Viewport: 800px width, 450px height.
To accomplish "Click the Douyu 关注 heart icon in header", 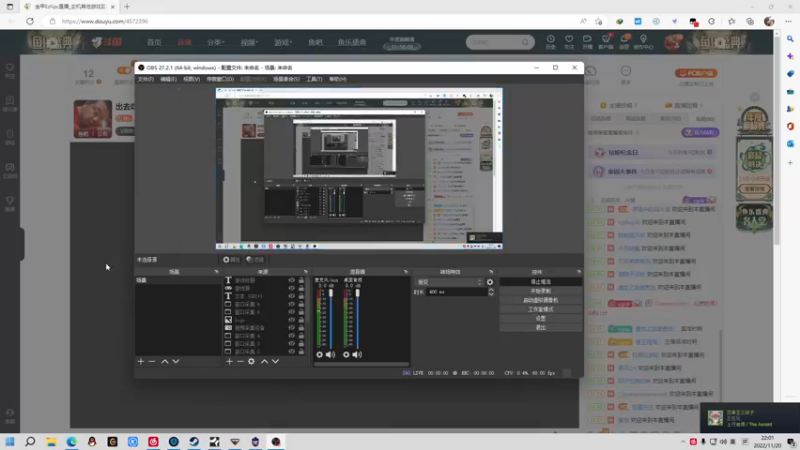I will [569, 39].
